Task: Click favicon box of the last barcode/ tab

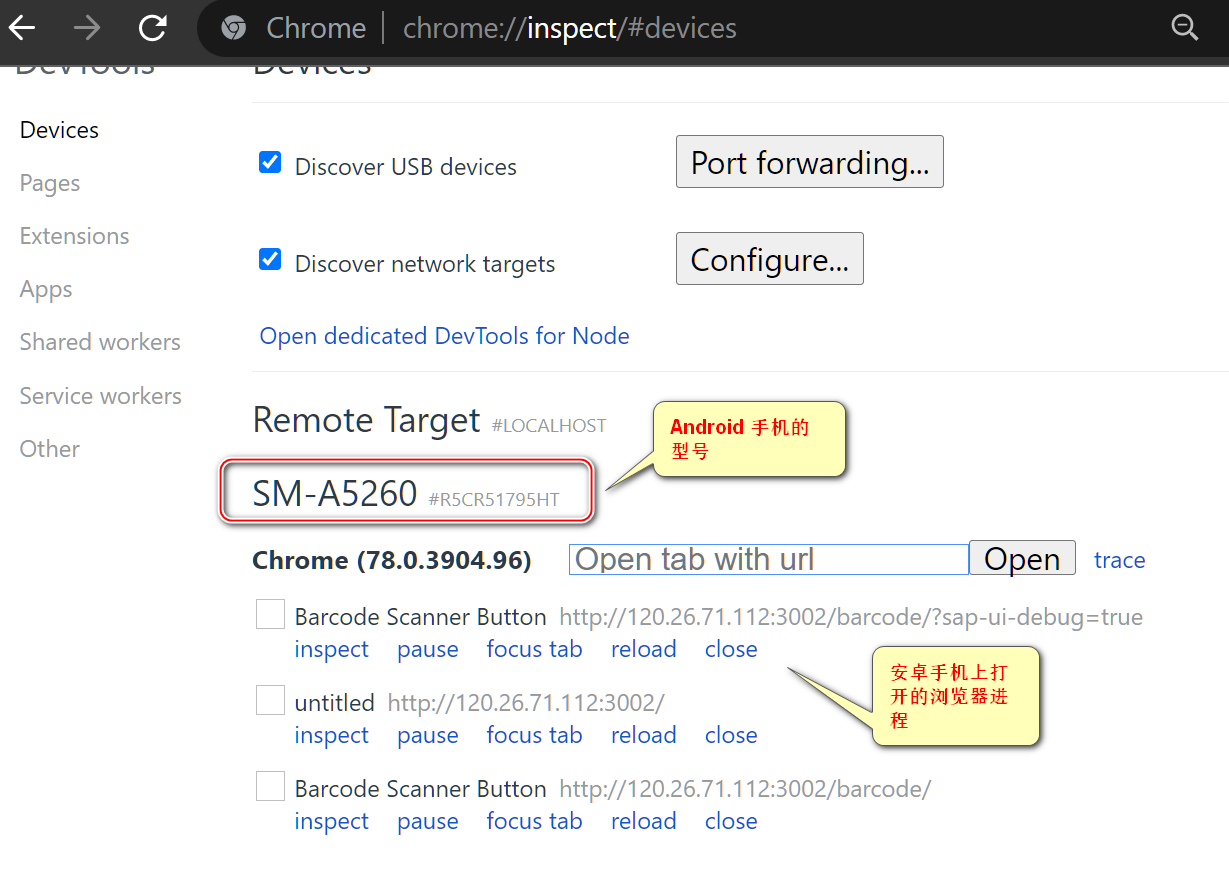Action: (270, 787)
